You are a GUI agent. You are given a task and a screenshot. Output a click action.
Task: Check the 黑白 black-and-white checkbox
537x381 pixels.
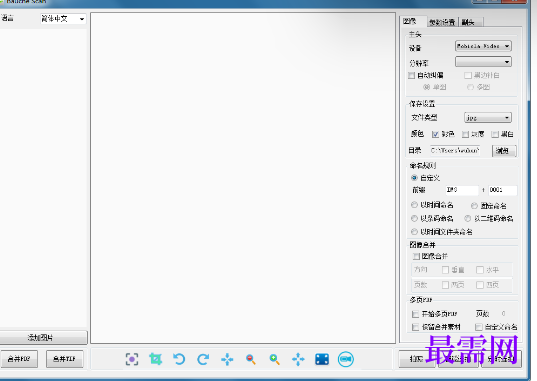(495, 134)
